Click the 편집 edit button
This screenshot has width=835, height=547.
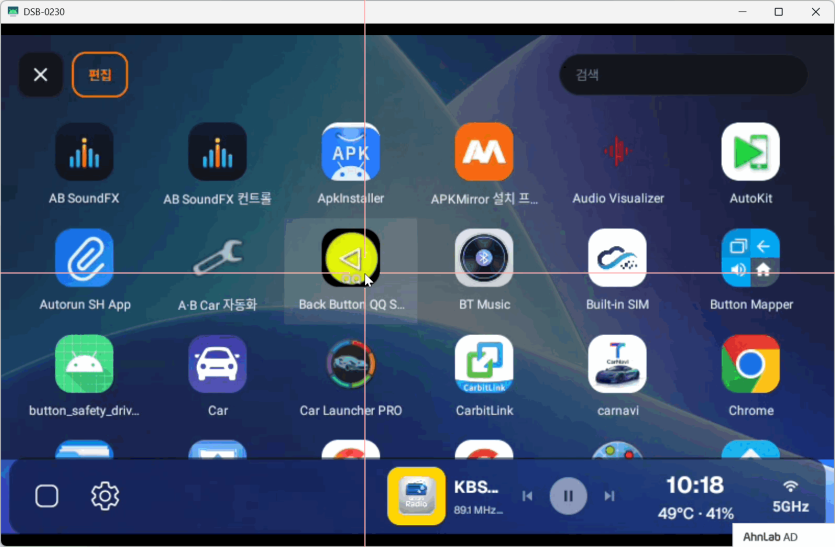(x=100, y=75)
